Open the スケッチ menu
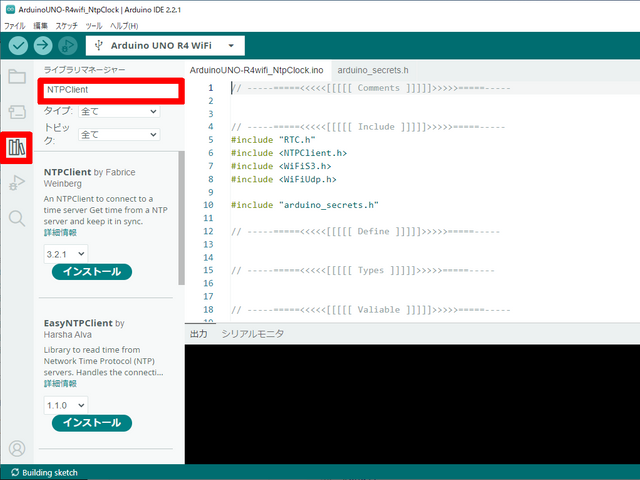 [x=66, y=25]
